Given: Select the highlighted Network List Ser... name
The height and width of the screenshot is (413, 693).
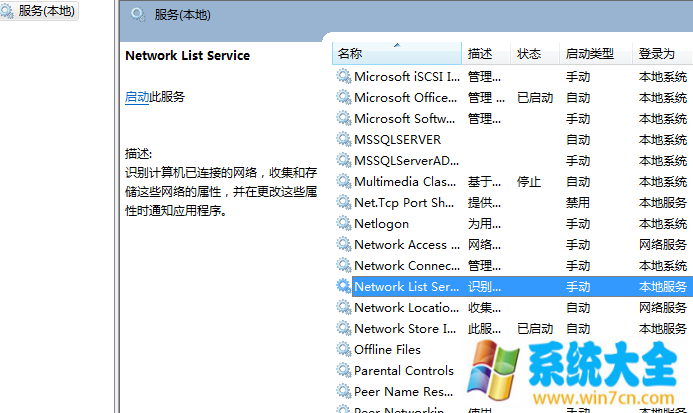Looking at the screenshot, I should (x=407, y=287).
